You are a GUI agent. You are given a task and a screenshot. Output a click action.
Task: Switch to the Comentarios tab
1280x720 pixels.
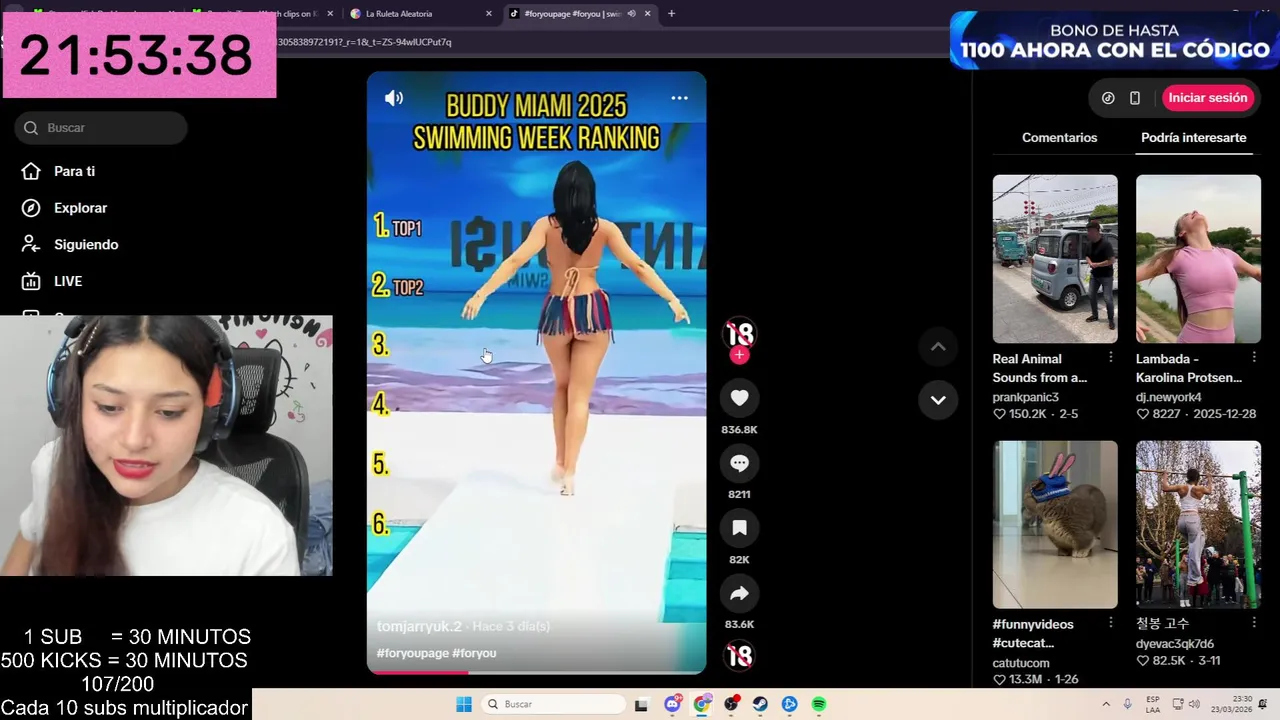1059,138
